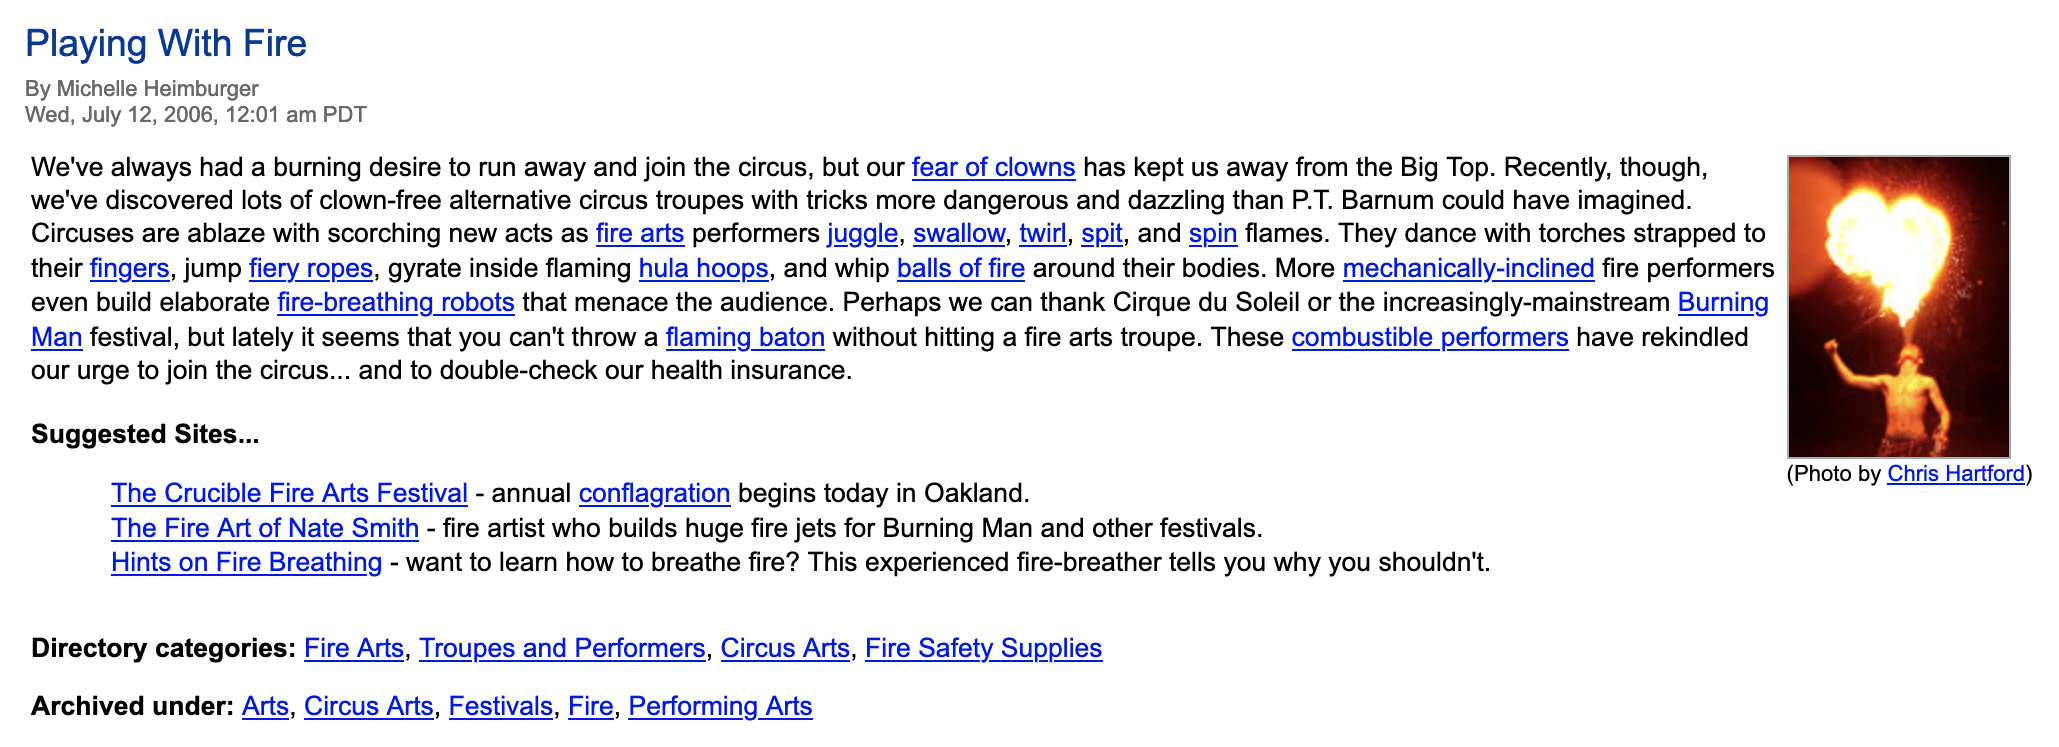The image size is (2059, 747).
Task: Click the "conflagration" link
Action: tap(654, 494)
